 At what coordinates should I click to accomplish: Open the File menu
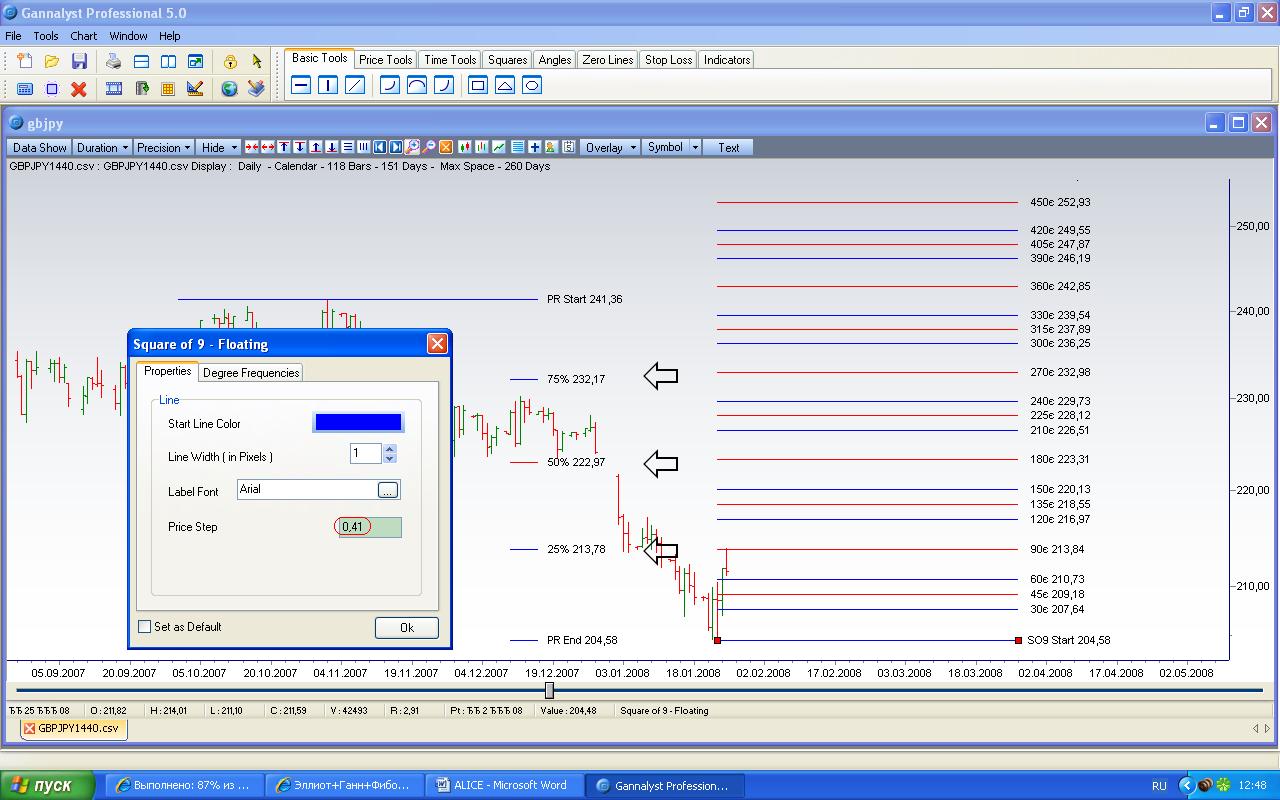click(x=13, y=36)
